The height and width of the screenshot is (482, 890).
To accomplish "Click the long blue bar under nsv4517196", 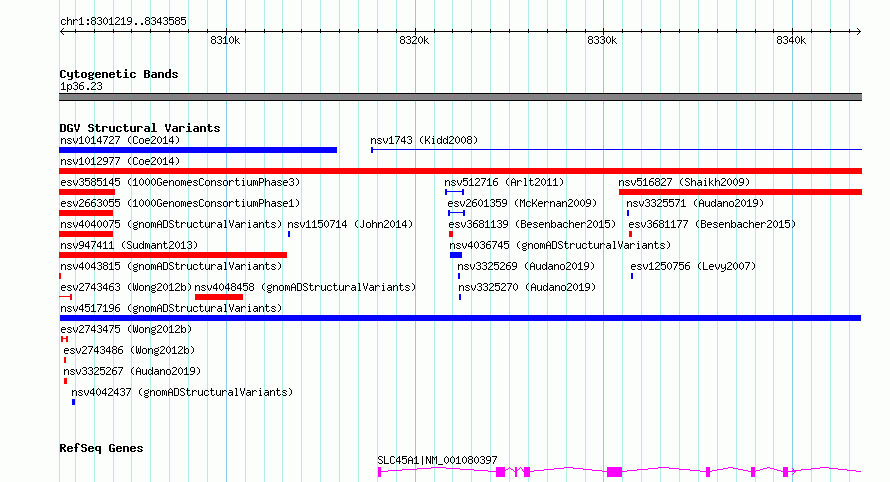I will click(x=460, y=318).
